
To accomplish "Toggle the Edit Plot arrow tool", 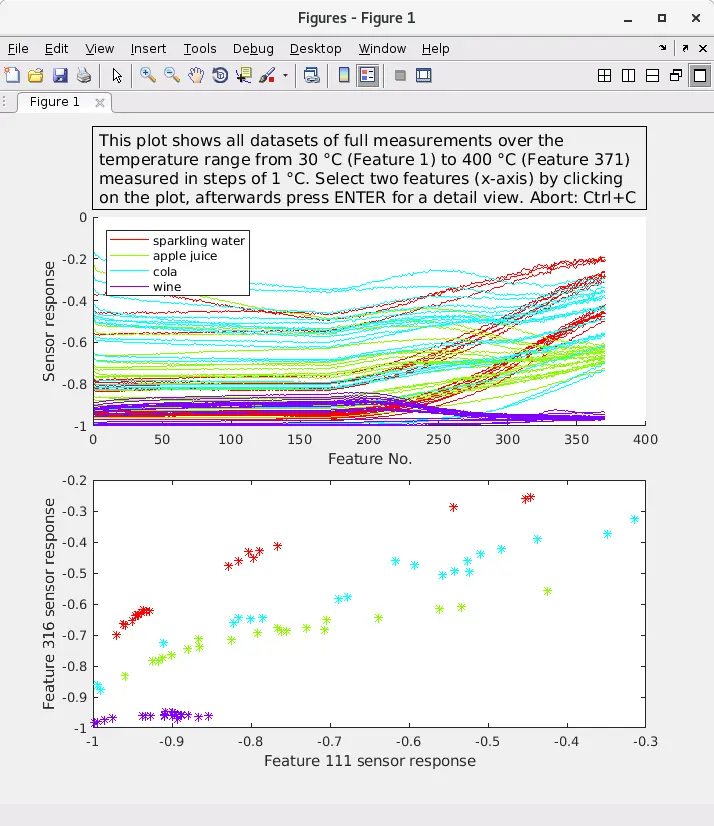I will click(117, 75).
